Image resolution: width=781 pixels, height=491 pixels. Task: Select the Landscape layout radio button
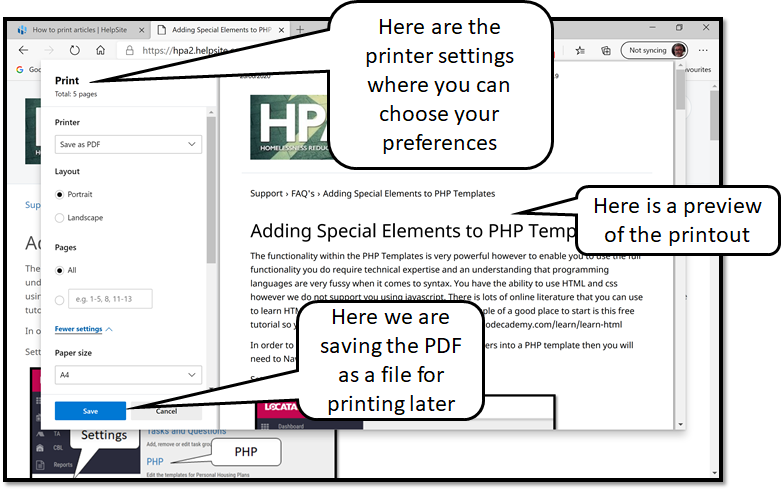tap(59, 218)
